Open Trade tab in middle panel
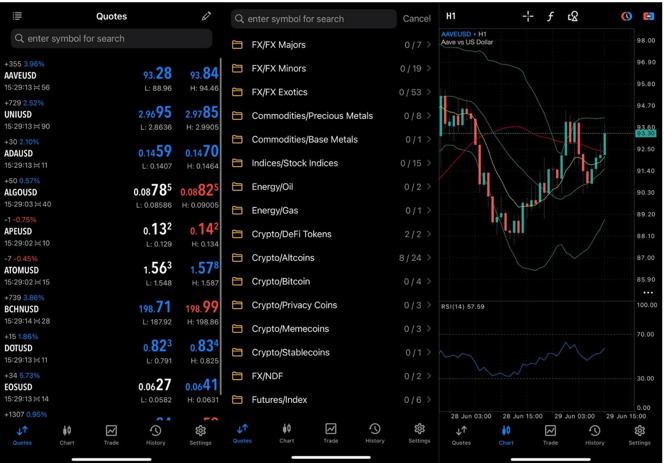664x463 pixels. click(331, 433)
